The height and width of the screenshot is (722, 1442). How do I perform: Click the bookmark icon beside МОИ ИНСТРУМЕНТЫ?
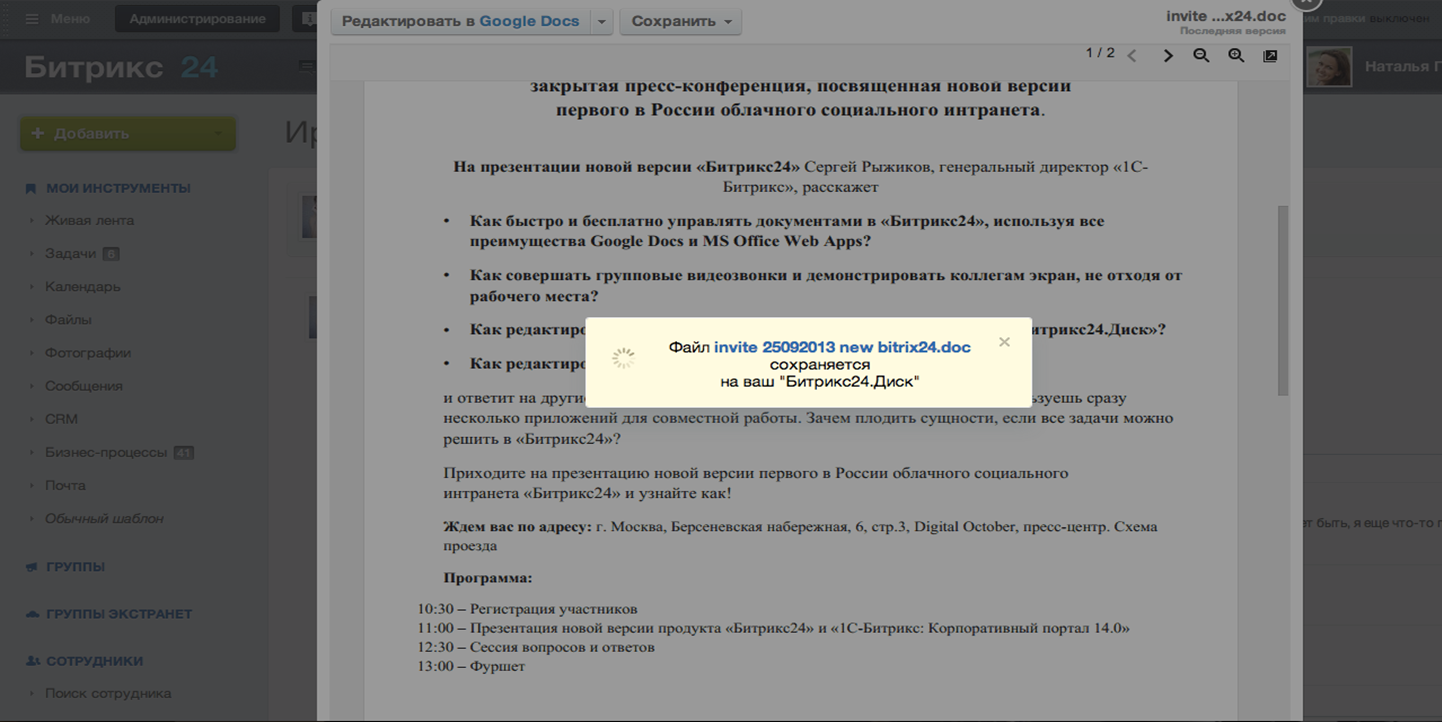click(x=31, y=188)
